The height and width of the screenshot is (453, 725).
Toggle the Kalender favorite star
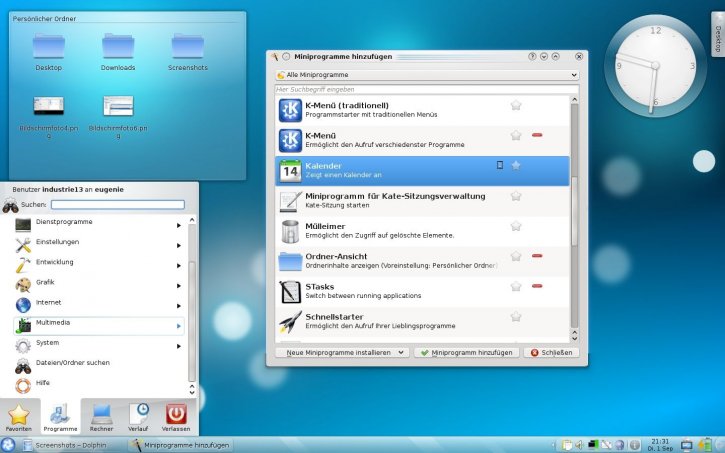pos(516,165)
